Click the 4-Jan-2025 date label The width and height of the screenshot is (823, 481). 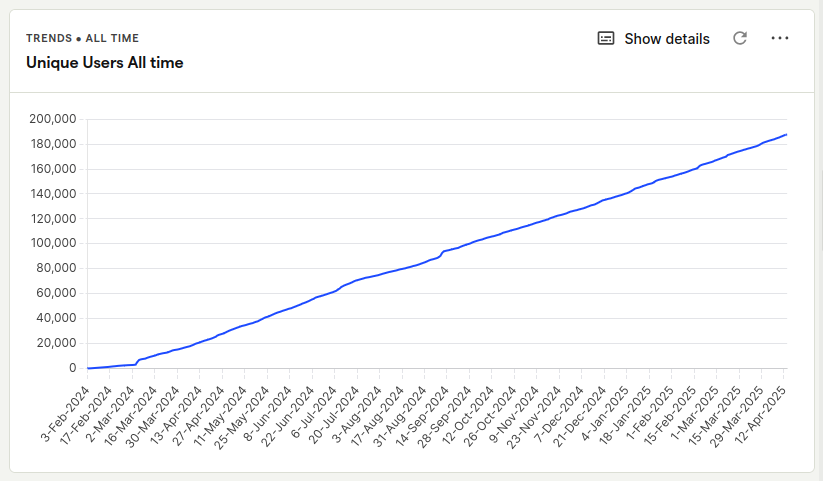[604, 414]
